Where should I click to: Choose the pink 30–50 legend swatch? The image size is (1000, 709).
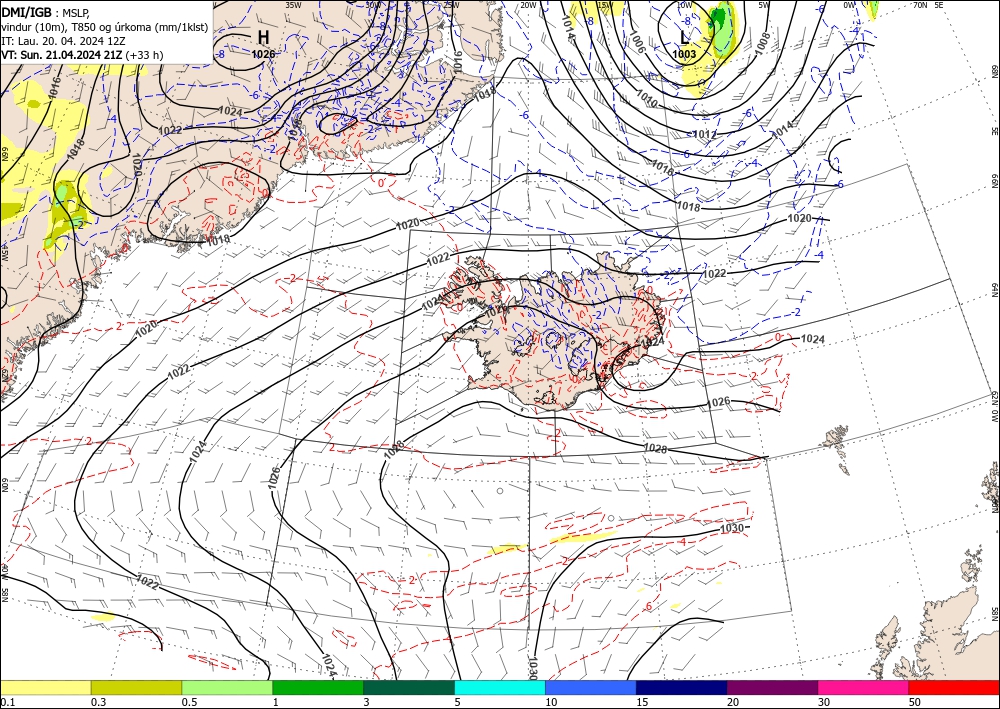[864, 687]
